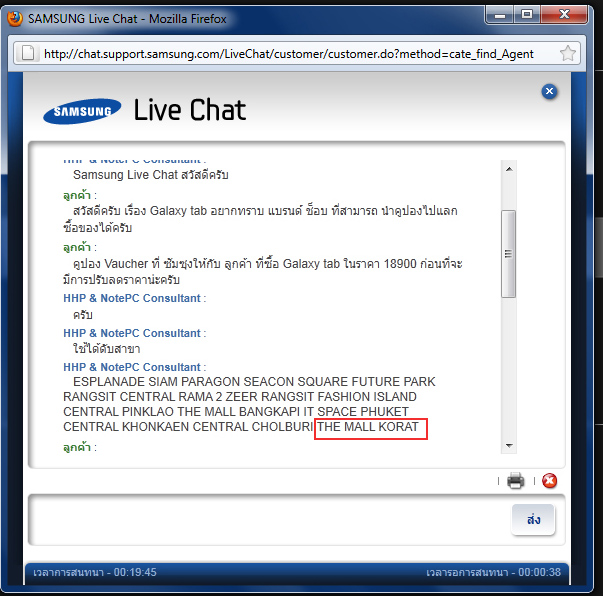Click the text 'THE MALL KORAT'
603x596 pixels.
368,427
